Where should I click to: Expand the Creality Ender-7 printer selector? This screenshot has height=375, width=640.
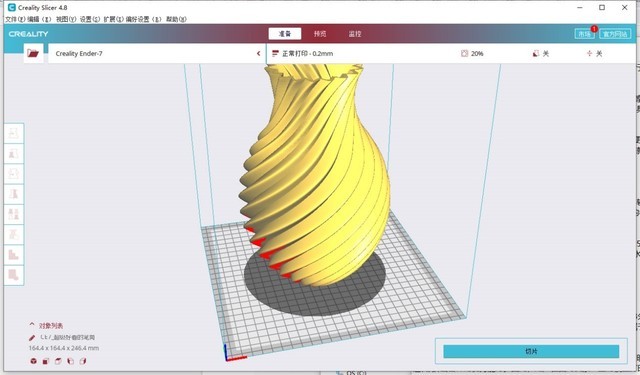point(158,53)
